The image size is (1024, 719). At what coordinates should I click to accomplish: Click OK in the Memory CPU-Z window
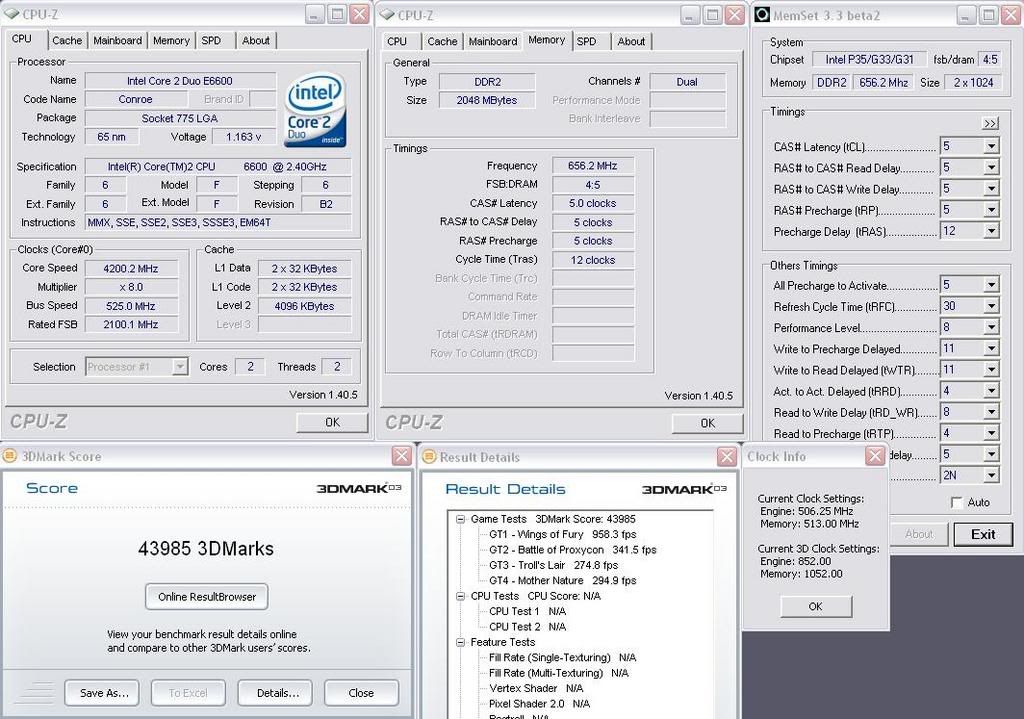coord(708,423)
